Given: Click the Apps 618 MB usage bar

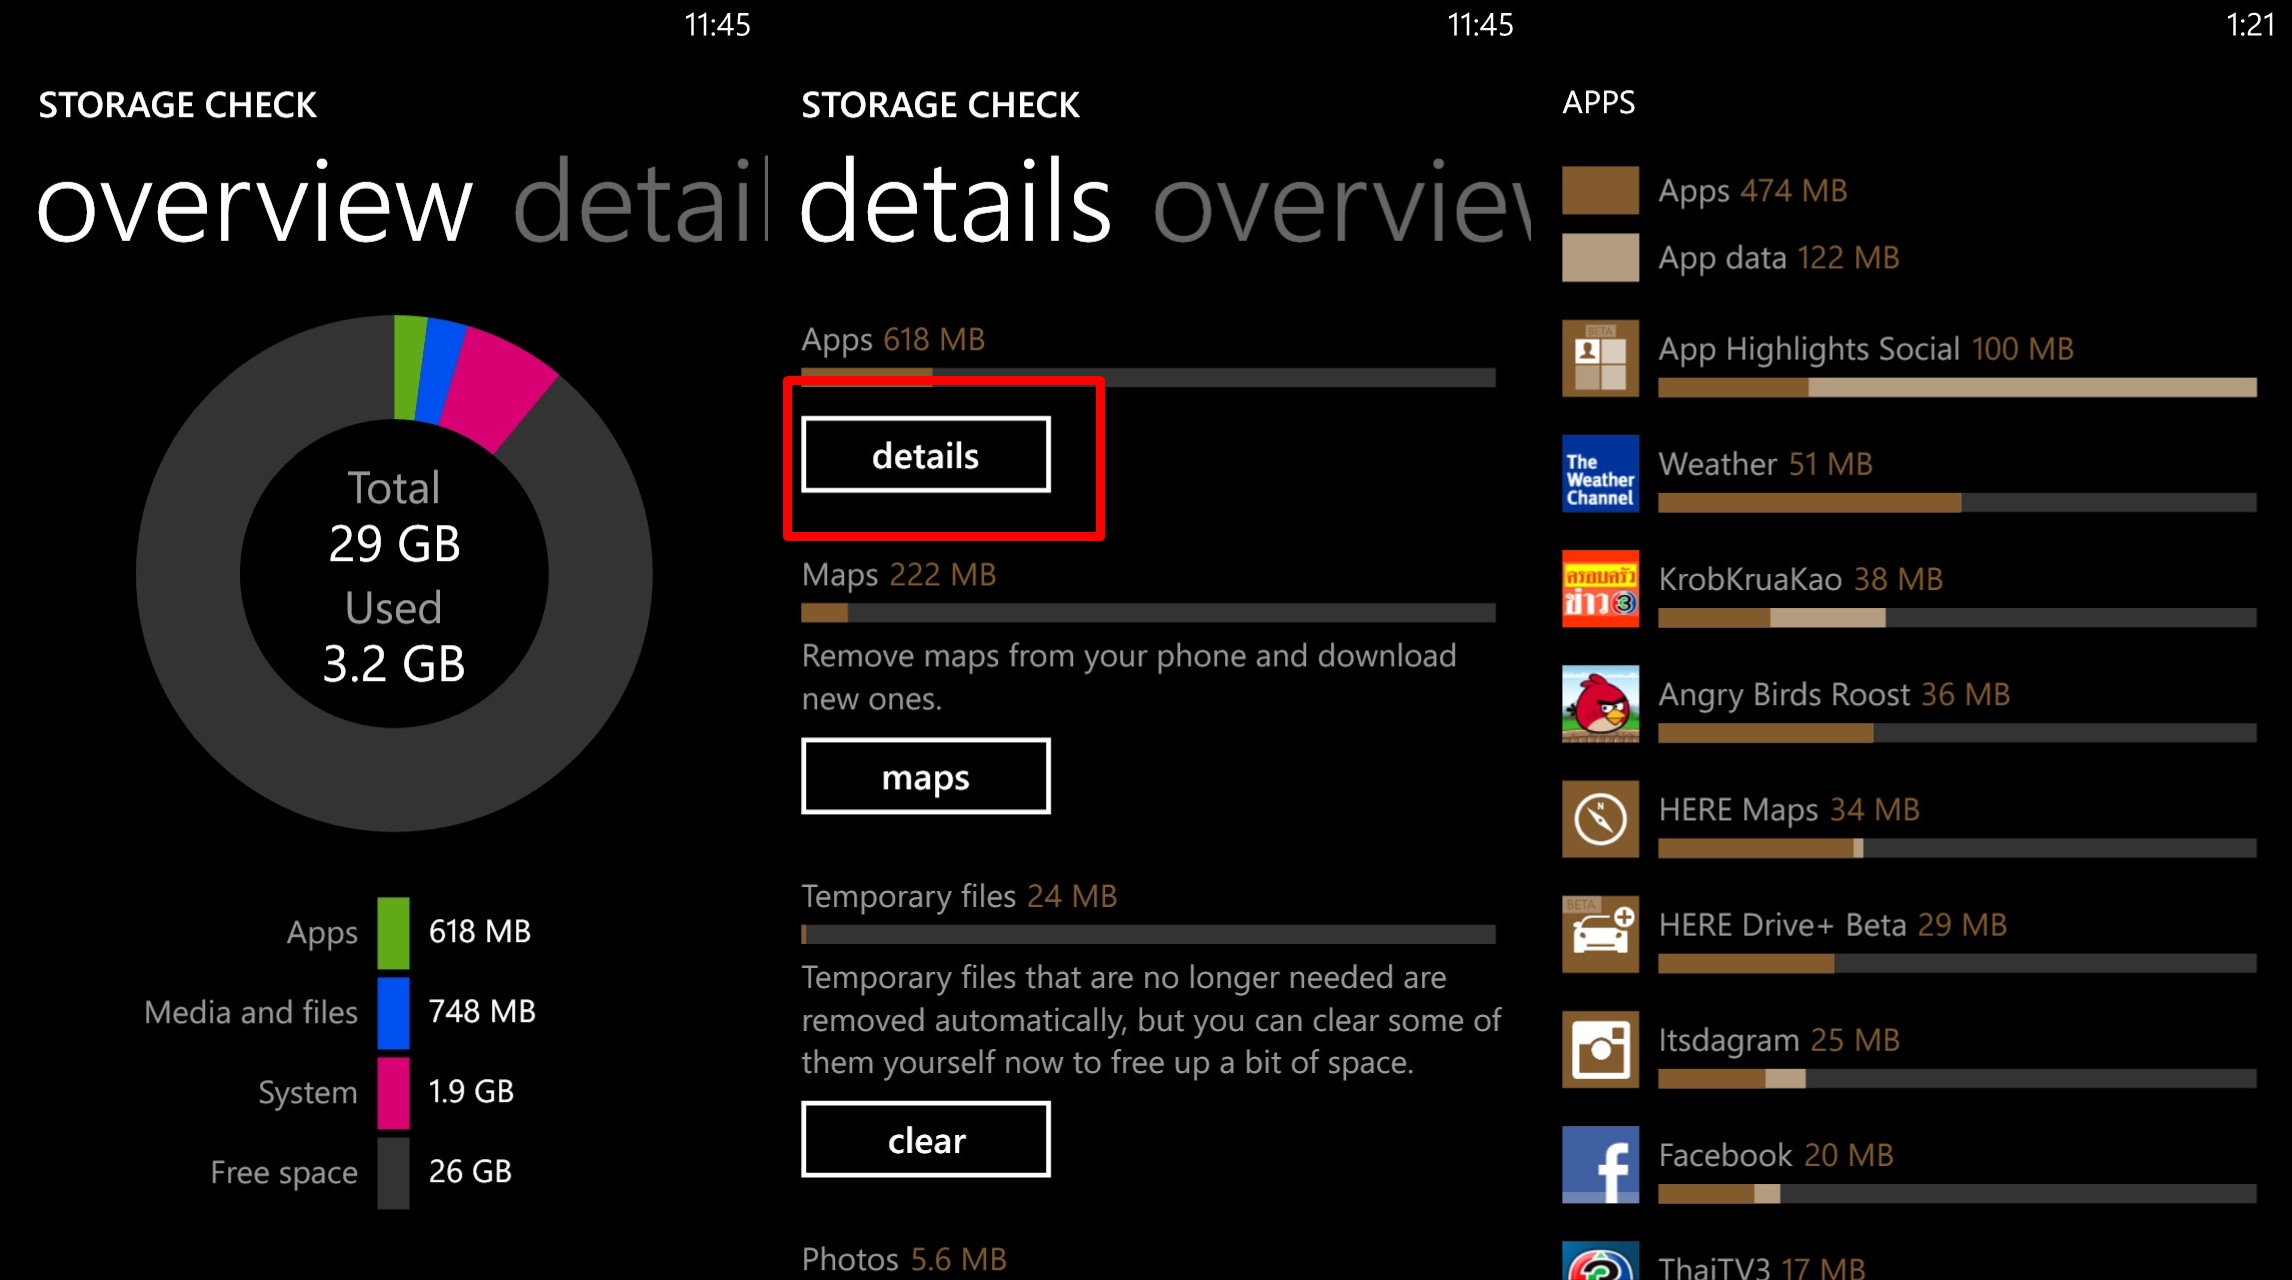Looking at the screenshot, I should coord(1148,377).
